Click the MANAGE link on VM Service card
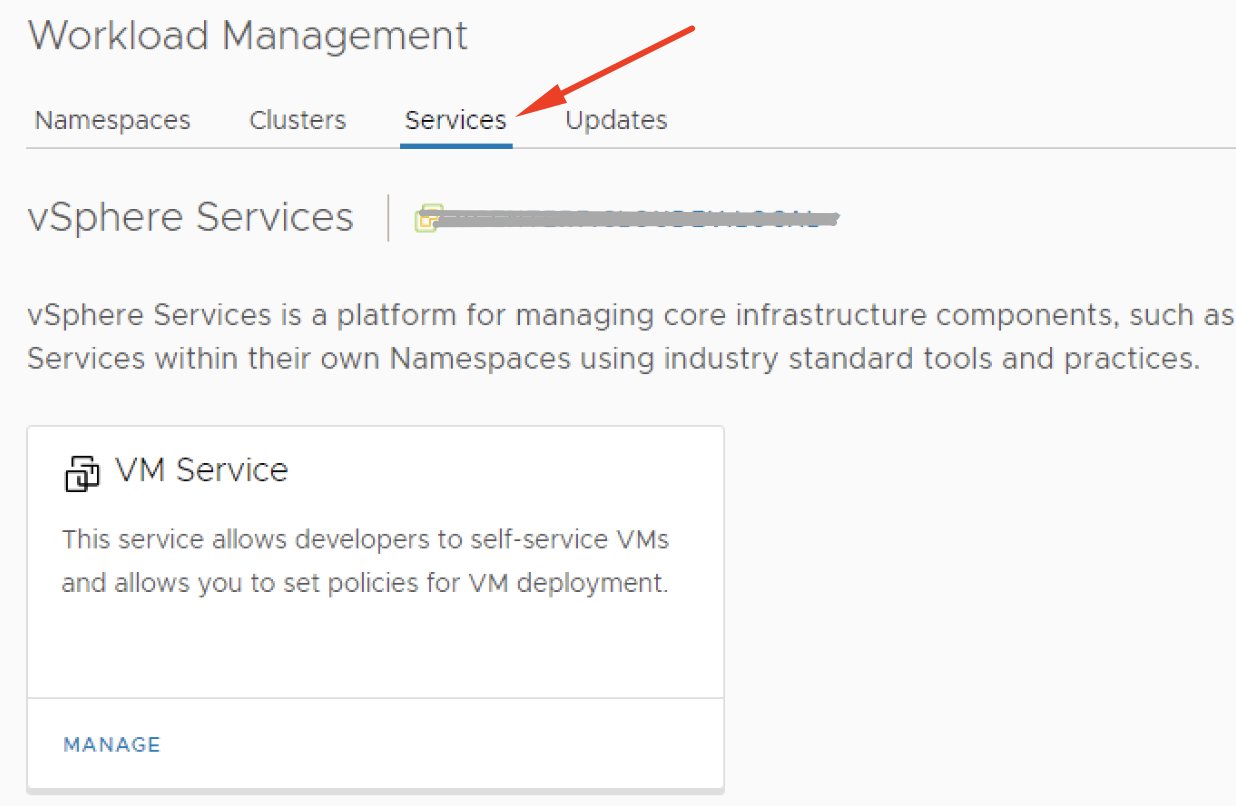 tap(112, 745)
